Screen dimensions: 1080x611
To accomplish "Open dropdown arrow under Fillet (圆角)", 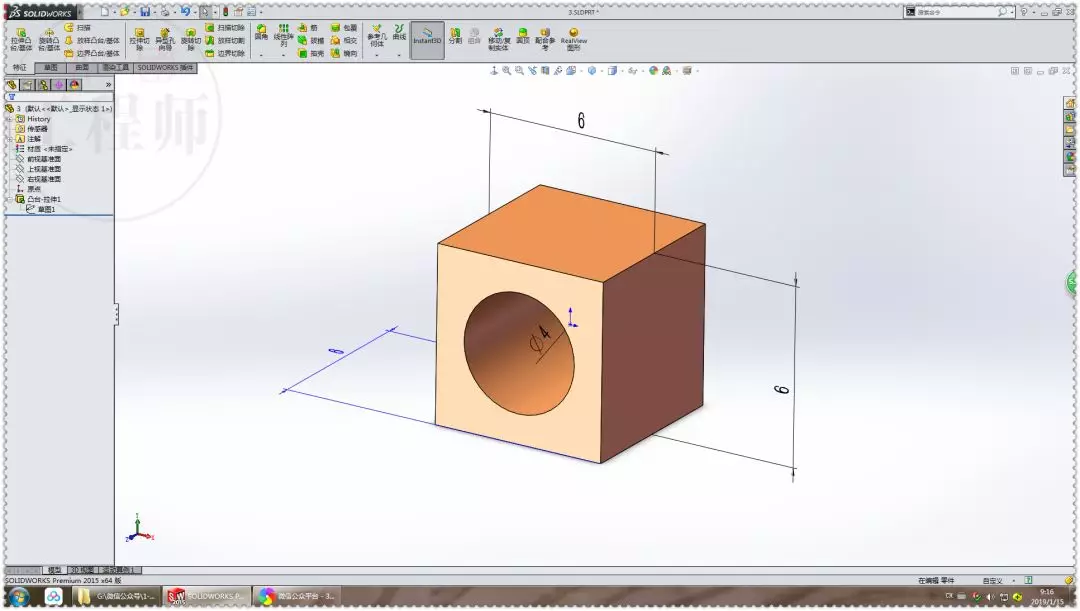I will coord(261,55).
